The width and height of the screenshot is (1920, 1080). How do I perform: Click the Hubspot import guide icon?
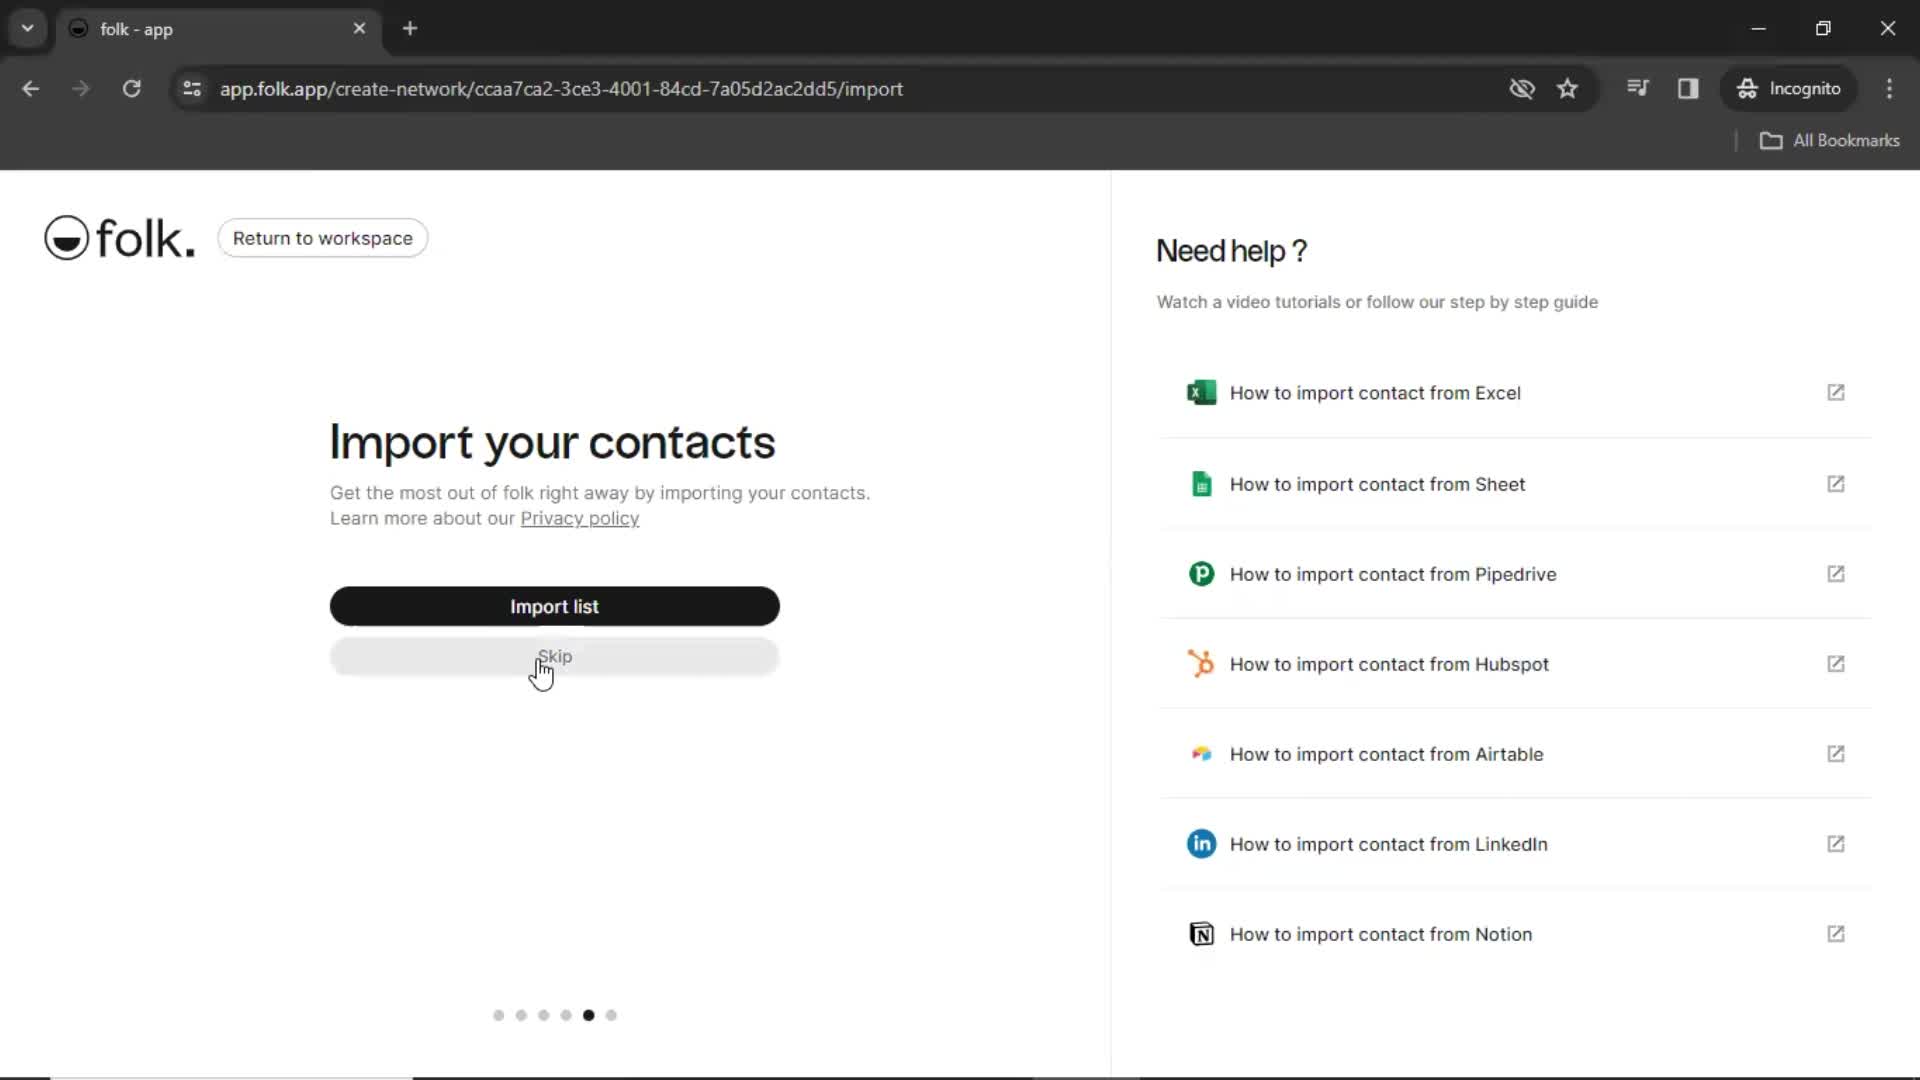click(x=1203, y=663)
